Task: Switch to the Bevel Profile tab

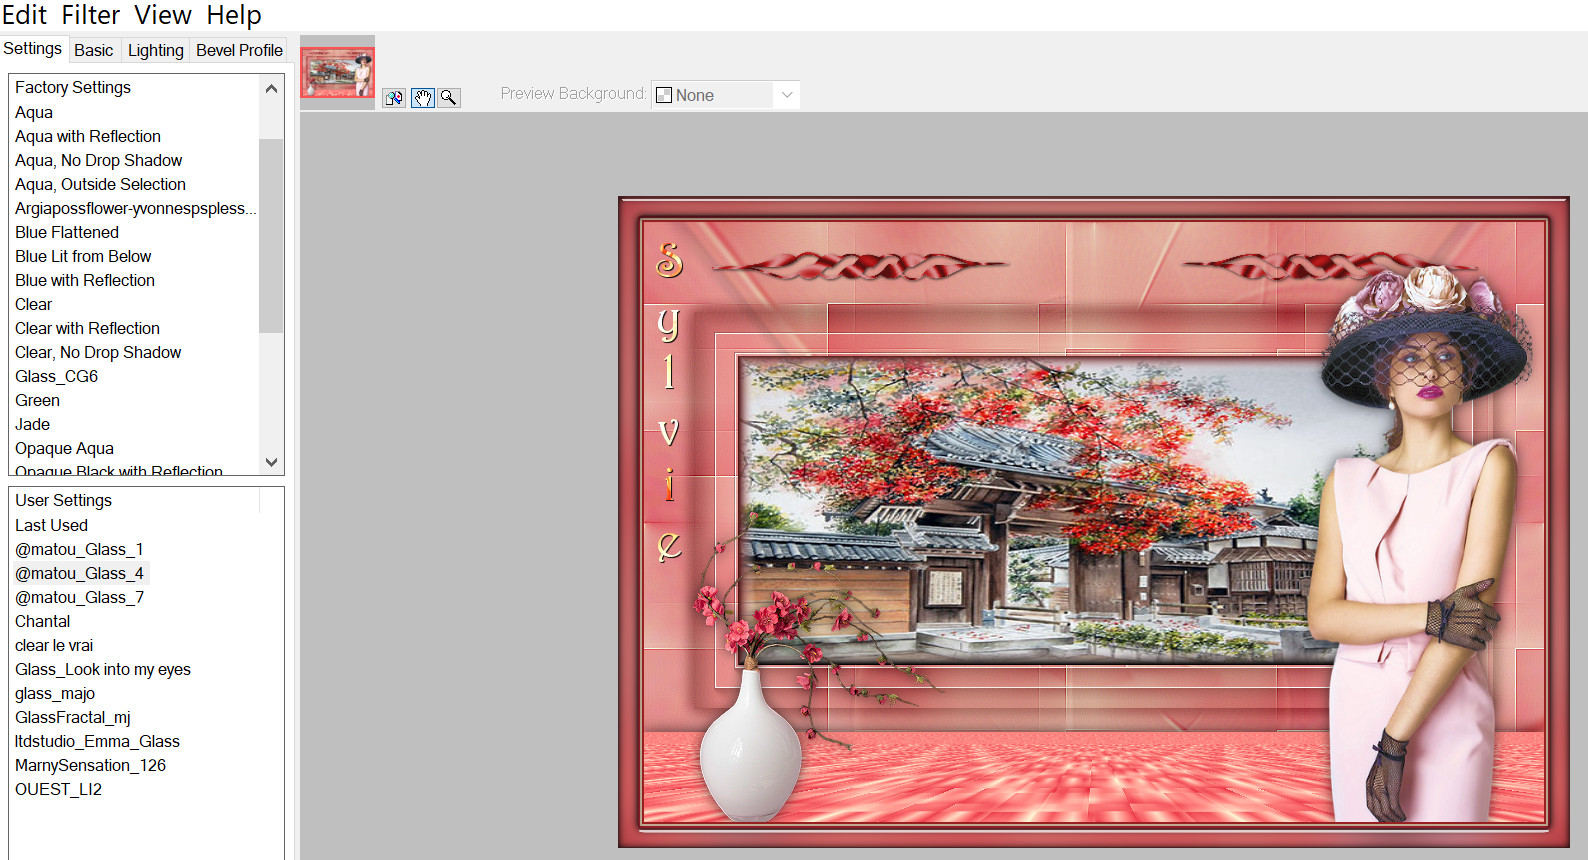Action: [x=239, y=50]
